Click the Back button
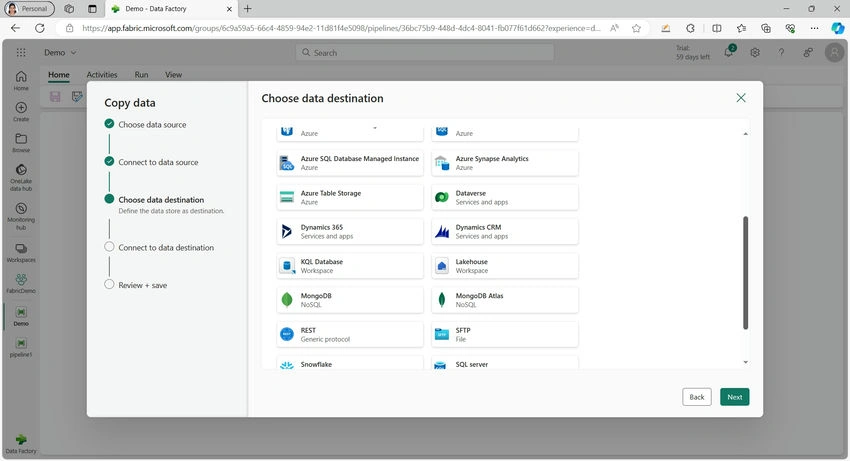850x461 pixels. 697,397
